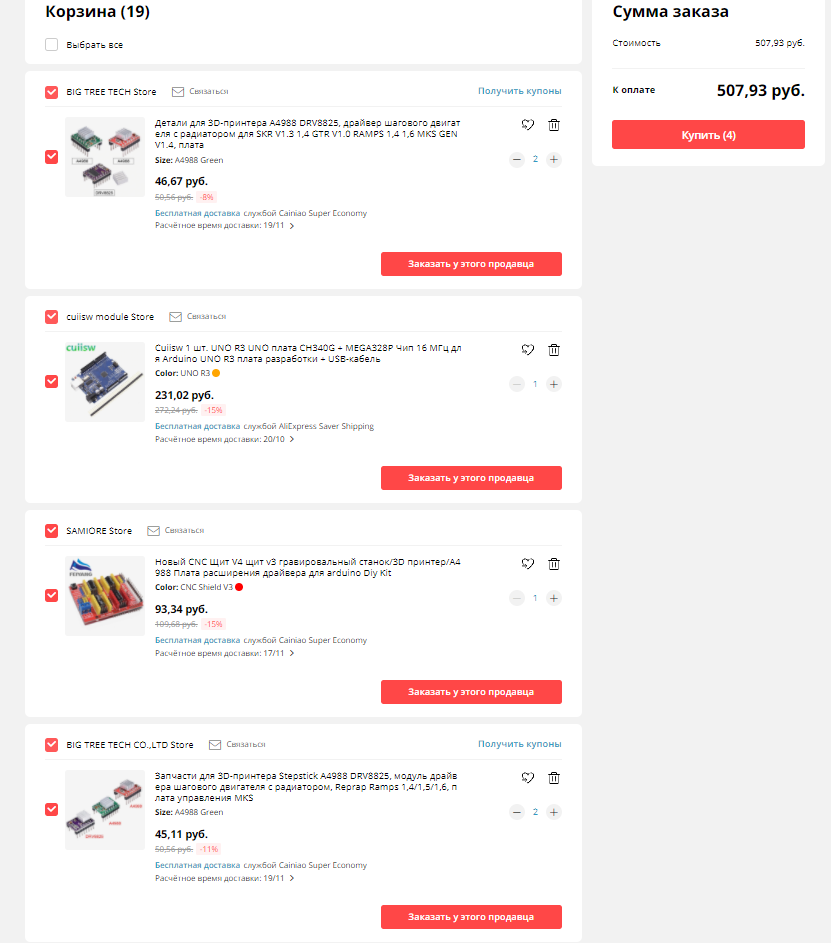Uncheck the Cuiisw UNO R3 product checkbox
The height and width of the screenshot is (943, 831).
tap(52, 381)
